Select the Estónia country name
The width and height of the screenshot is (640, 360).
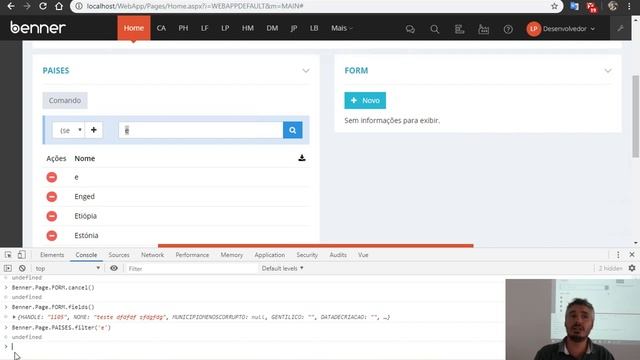86,236
